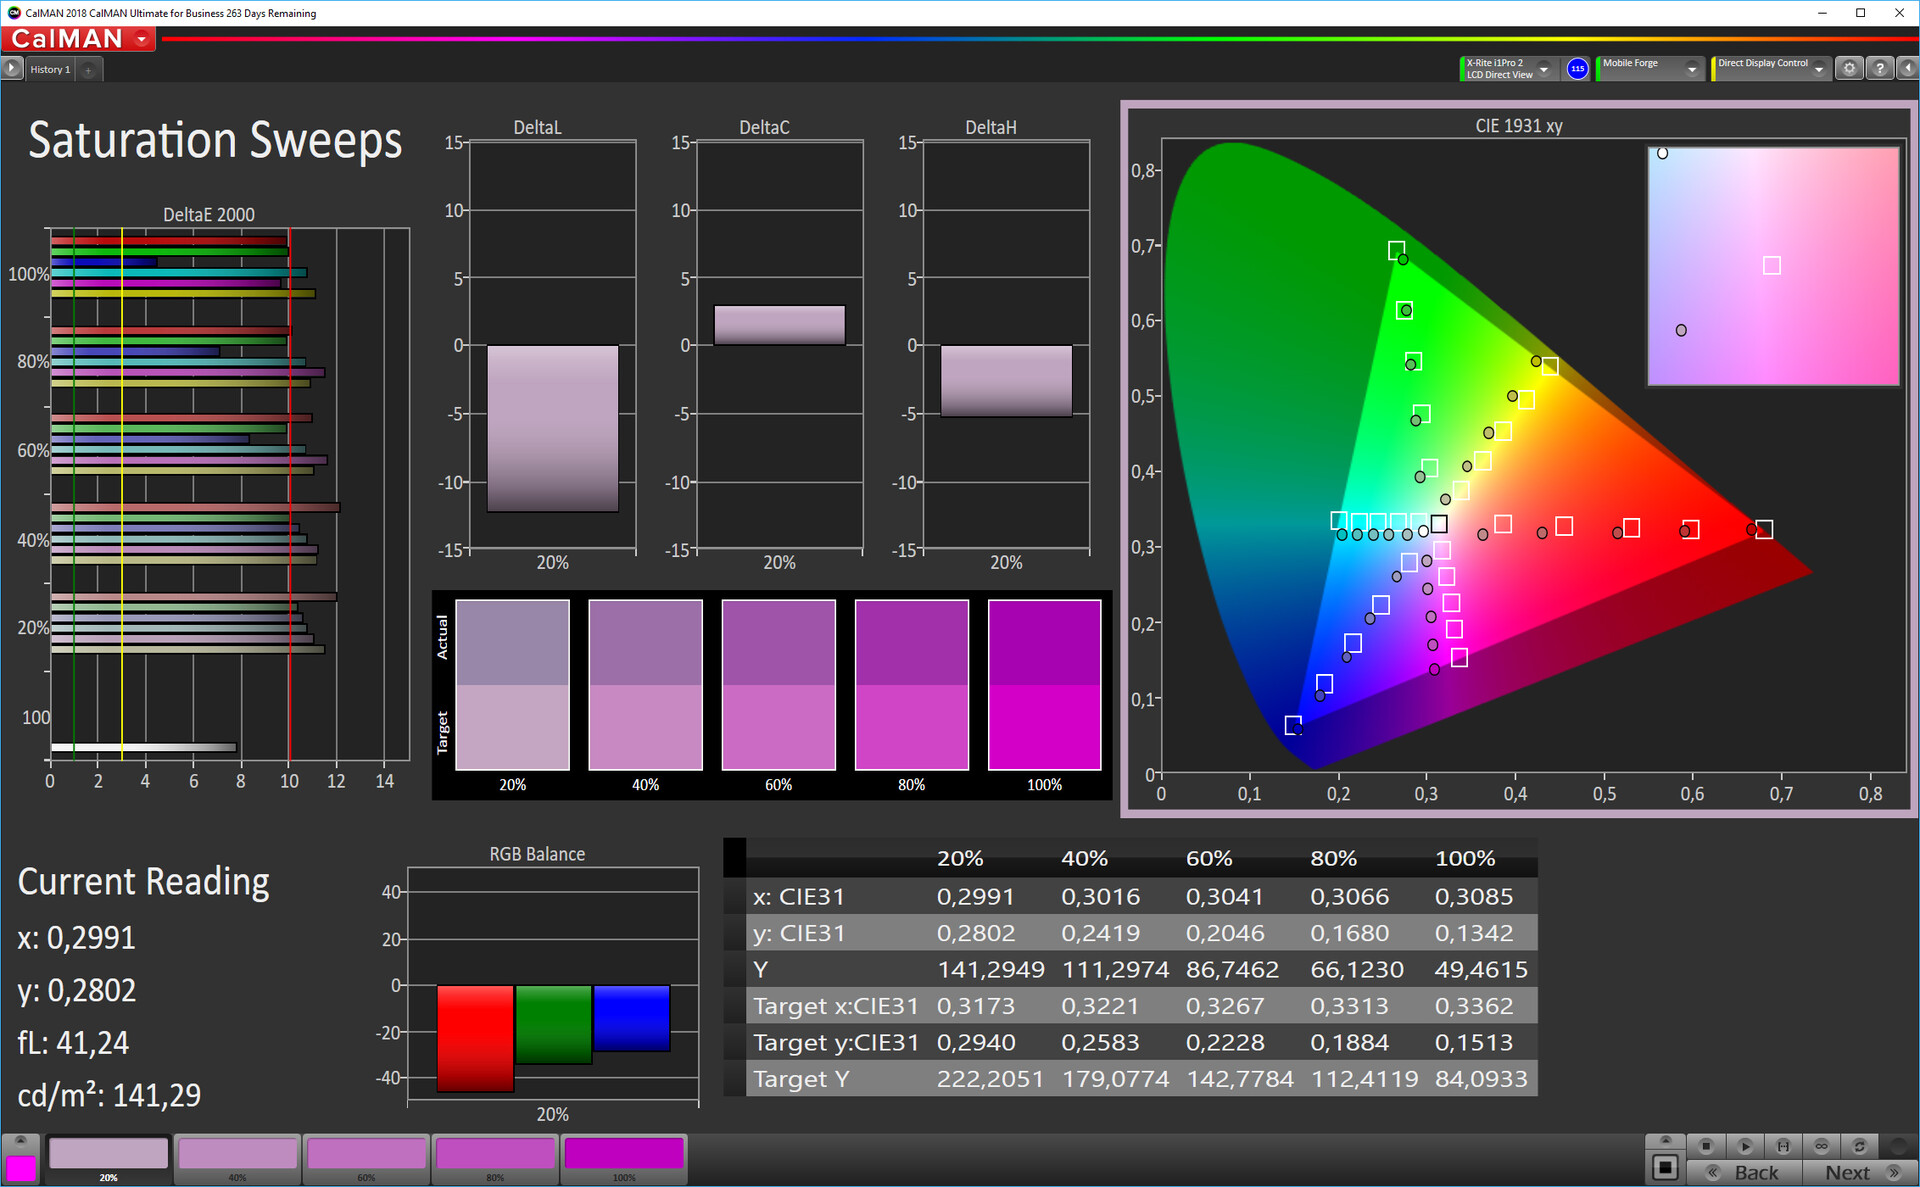Viewport: 1920px width, 1187px height.
Task: Select the 100% magenta swatch in bottom strip
Action: coord(624,1156)
